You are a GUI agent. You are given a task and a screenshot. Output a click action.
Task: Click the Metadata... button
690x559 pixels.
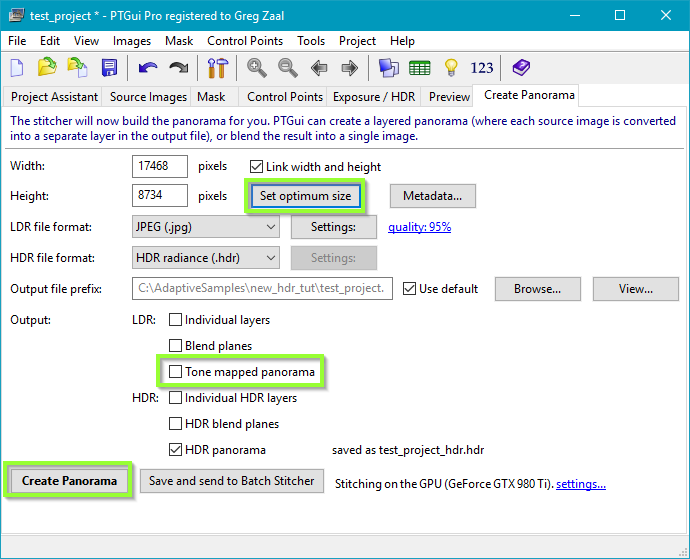click(x=433, y=196)
